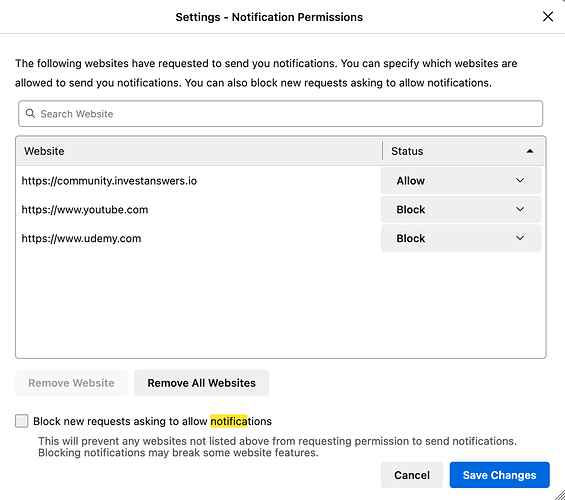Toggle the Status sort arrow

[530, 151]
